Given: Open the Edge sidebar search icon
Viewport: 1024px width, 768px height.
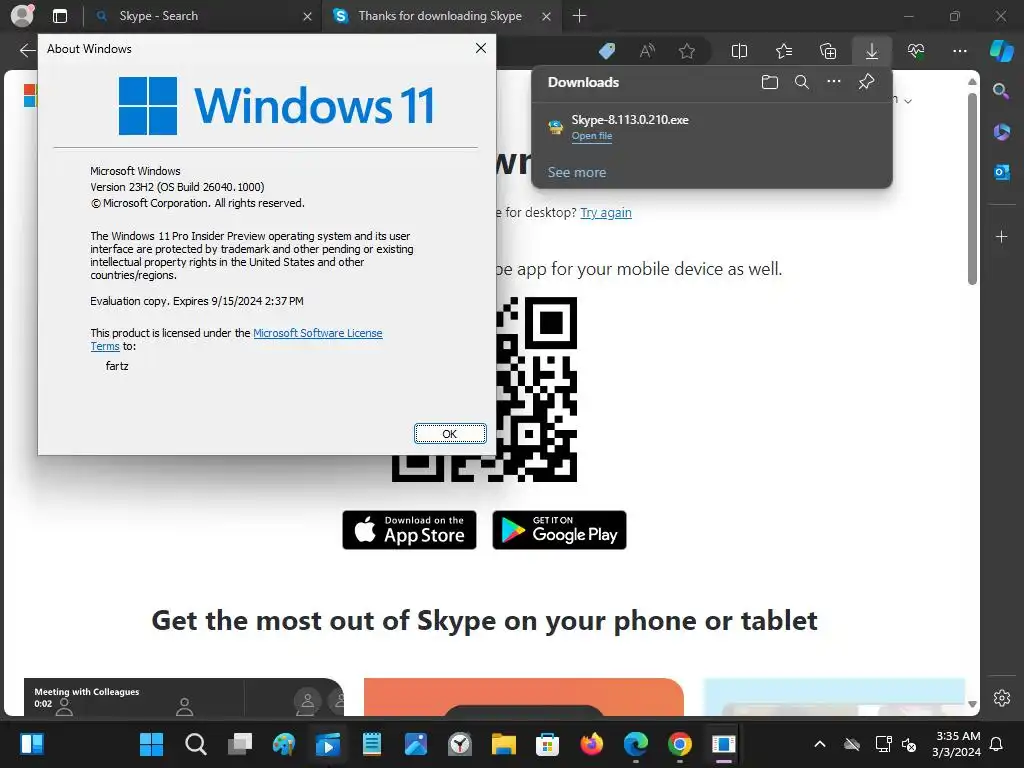Looking at the screenshot, I should coord(1001,91).
